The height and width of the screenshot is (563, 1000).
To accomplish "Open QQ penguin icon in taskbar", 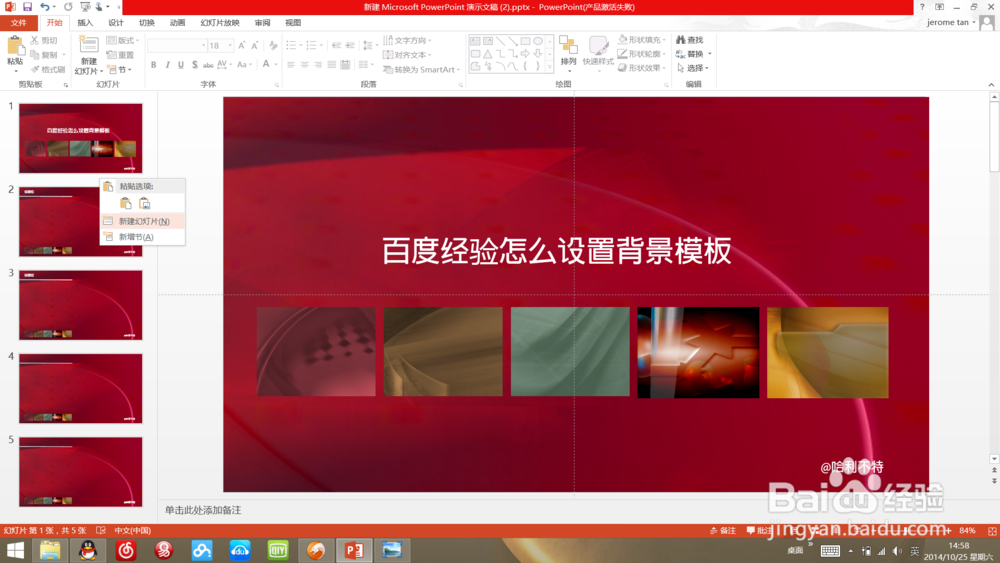I will click(88, 550).
